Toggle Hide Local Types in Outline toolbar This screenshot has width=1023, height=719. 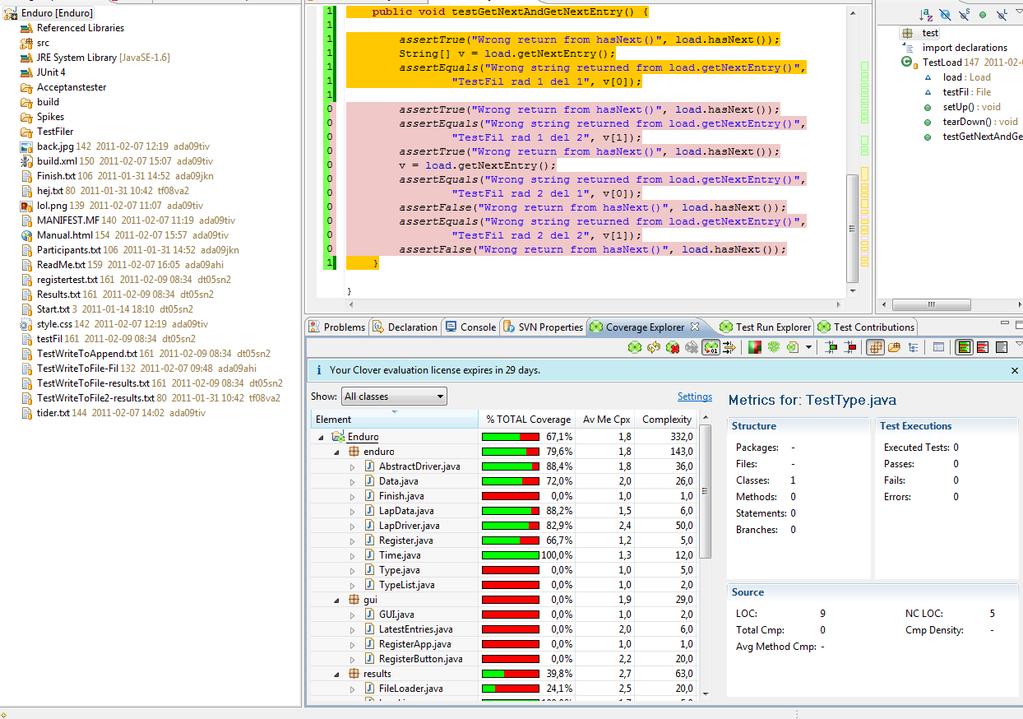[1001, 14]
